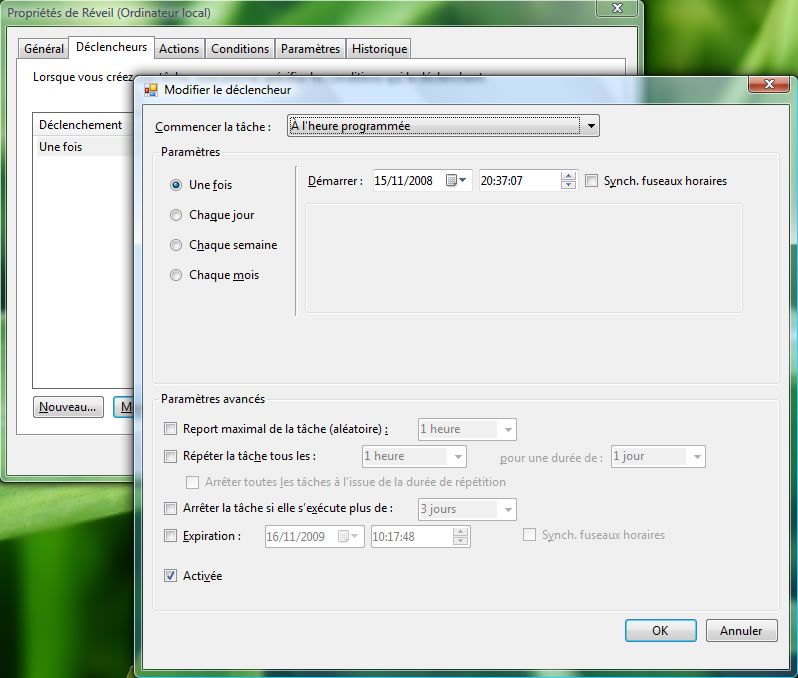This screenshot has height=678, width=798.
Task: Check Répéter la tâche tous les
Action: (170, 456)
